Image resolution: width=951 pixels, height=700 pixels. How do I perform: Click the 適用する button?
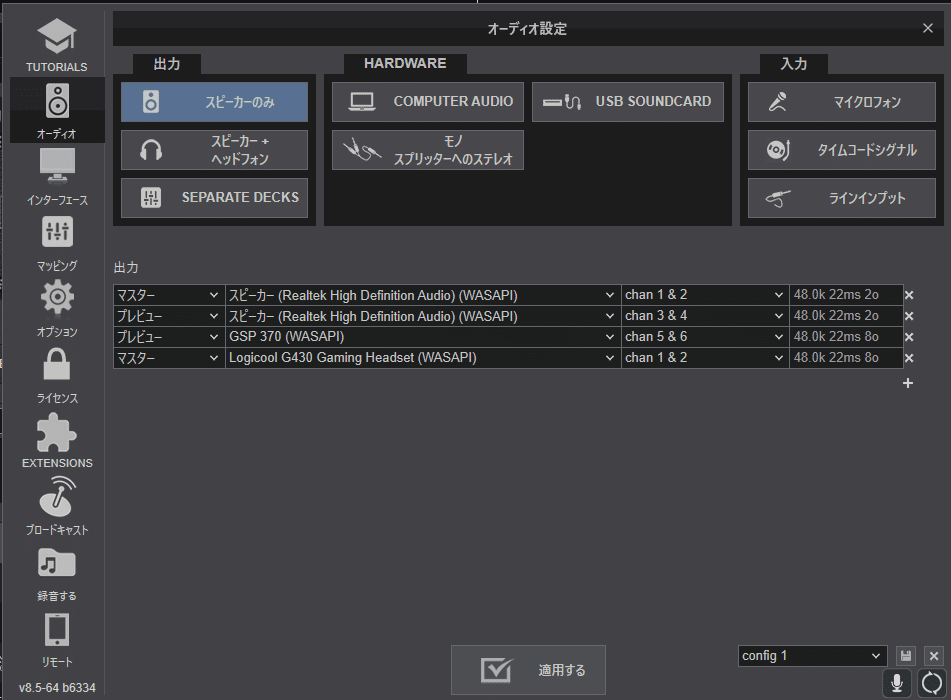(527, 670)
